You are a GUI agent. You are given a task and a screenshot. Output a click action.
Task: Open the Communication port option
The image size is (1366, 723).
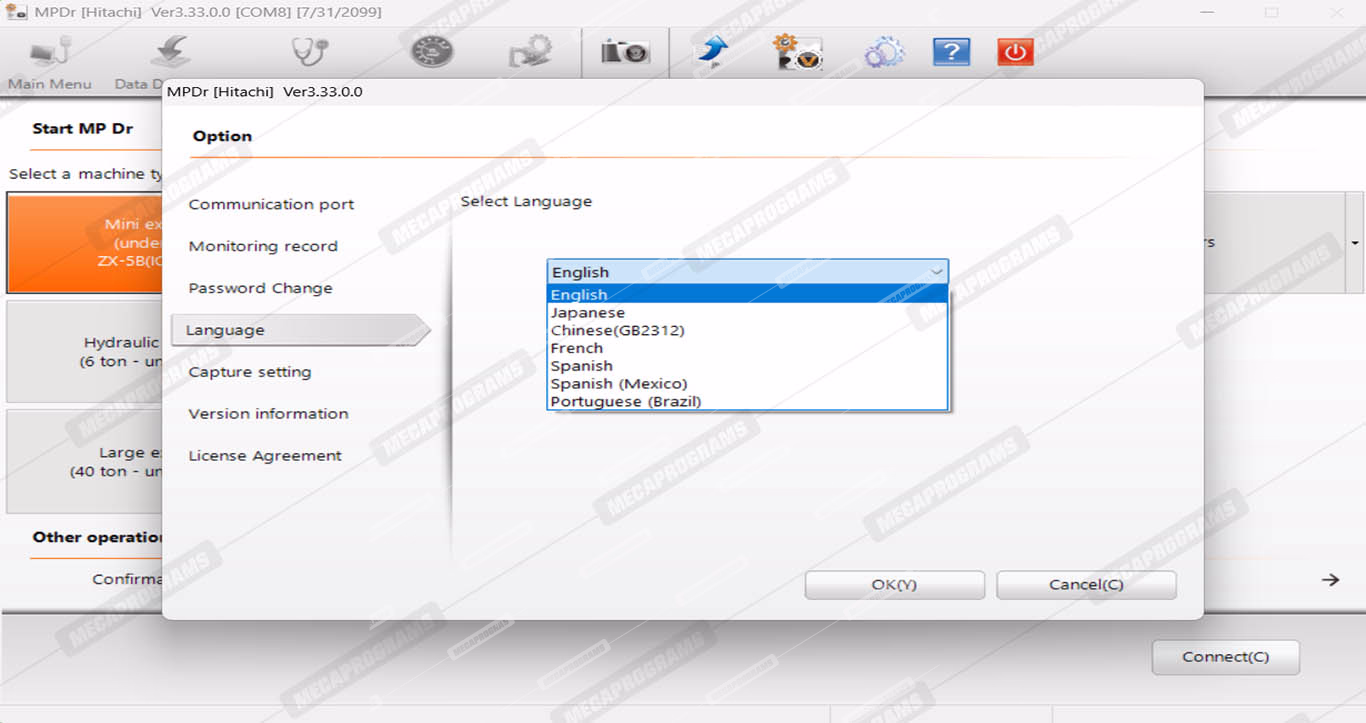click(x=271, y=204)
